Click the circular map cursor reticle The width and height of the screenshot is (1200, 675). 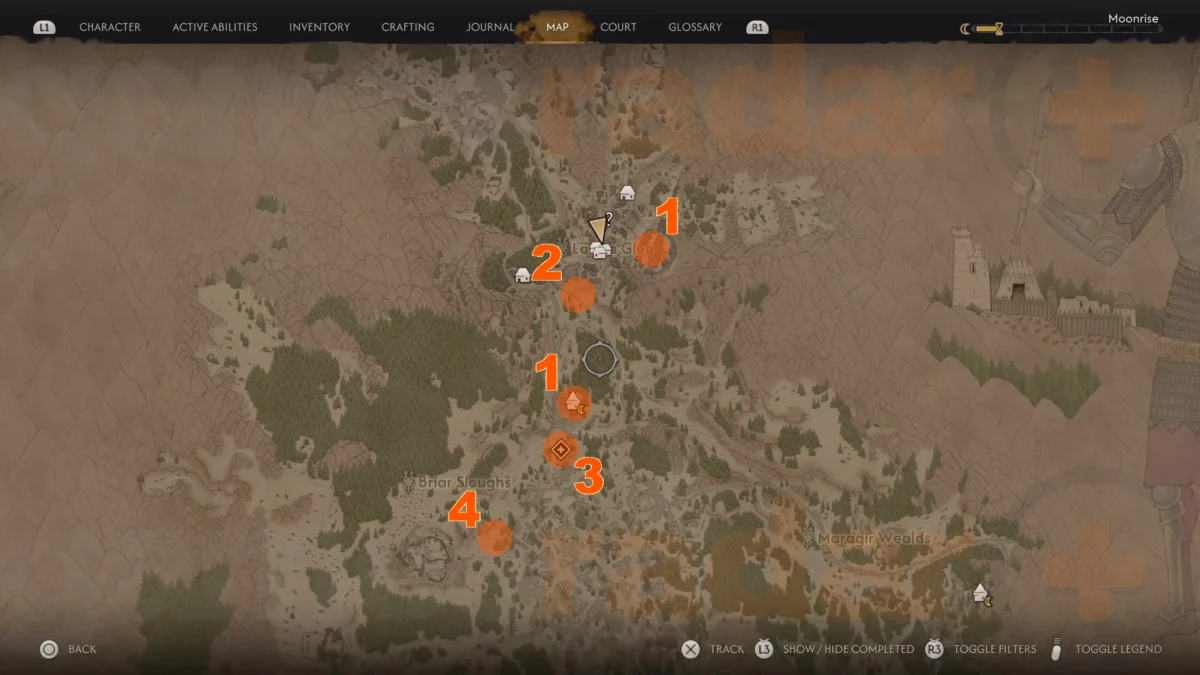(x=599, y=357)
